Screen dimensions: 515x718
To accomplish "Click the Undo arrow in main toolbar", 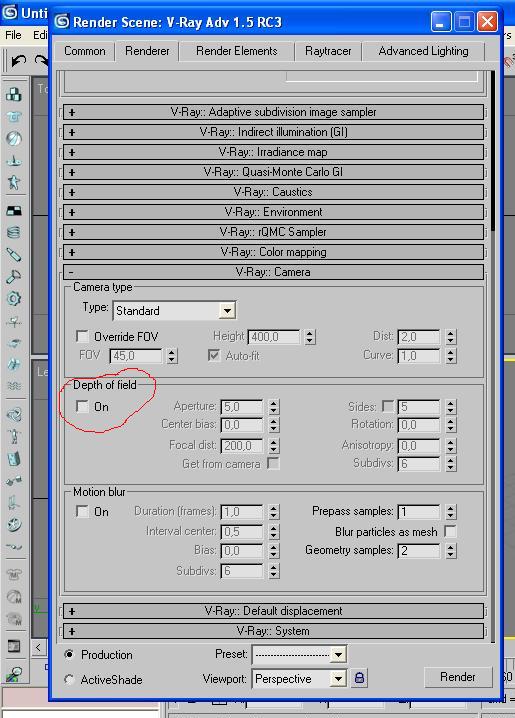I will coord(18,60).
